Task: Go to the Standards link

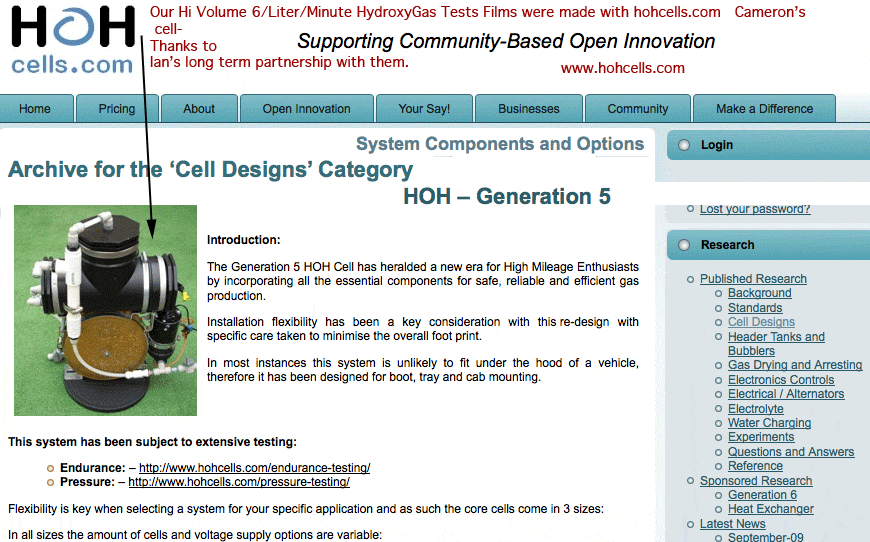Action: click(755, 308)
